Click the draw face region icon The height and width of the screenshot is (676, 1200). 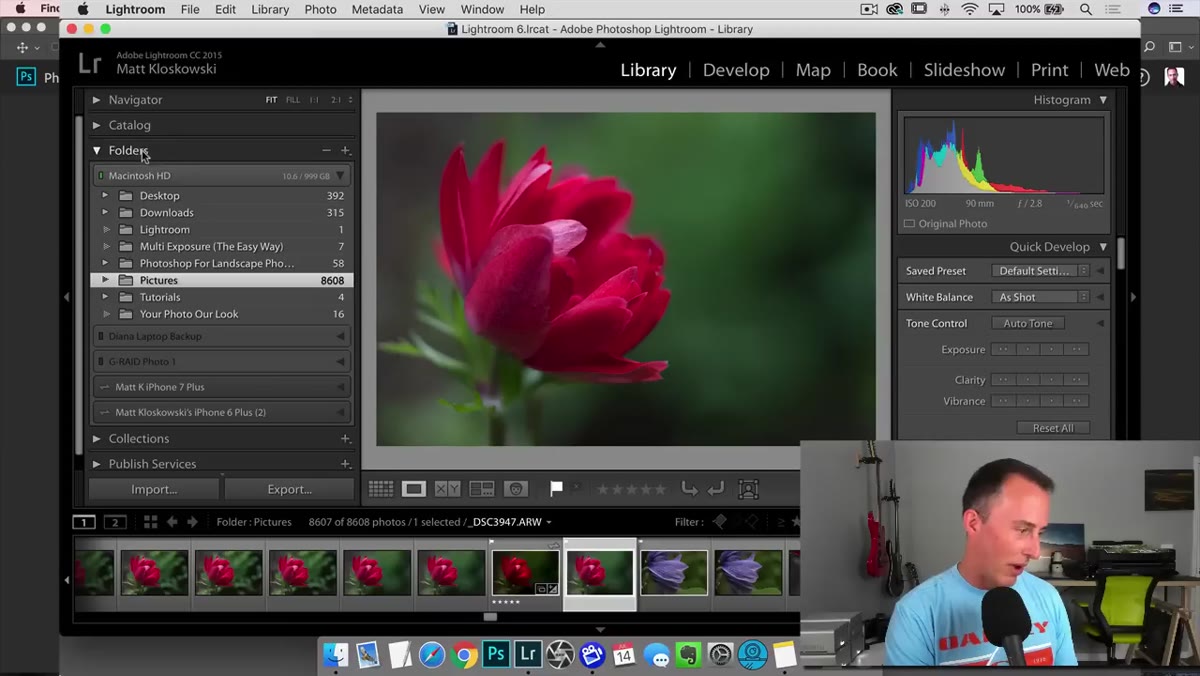(748, 489)
